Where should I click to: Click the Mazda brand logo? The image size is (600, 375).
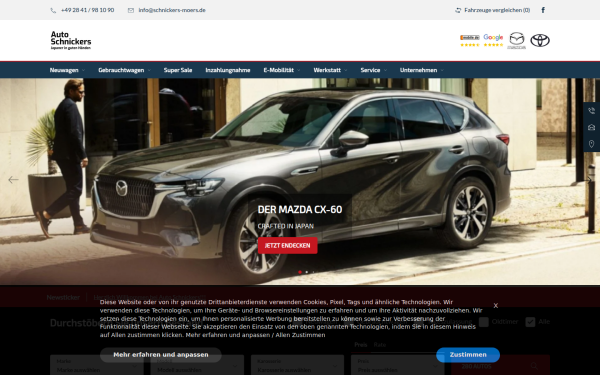coord(517,41)
